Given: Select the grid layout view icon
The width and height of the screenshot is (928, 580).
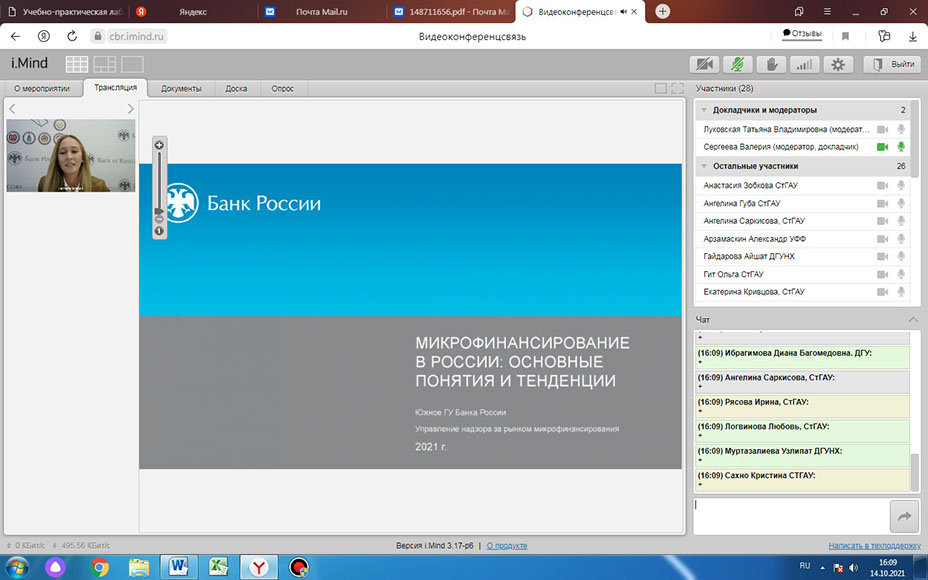Looking at the screenshot, I should [x=77, y=64].
